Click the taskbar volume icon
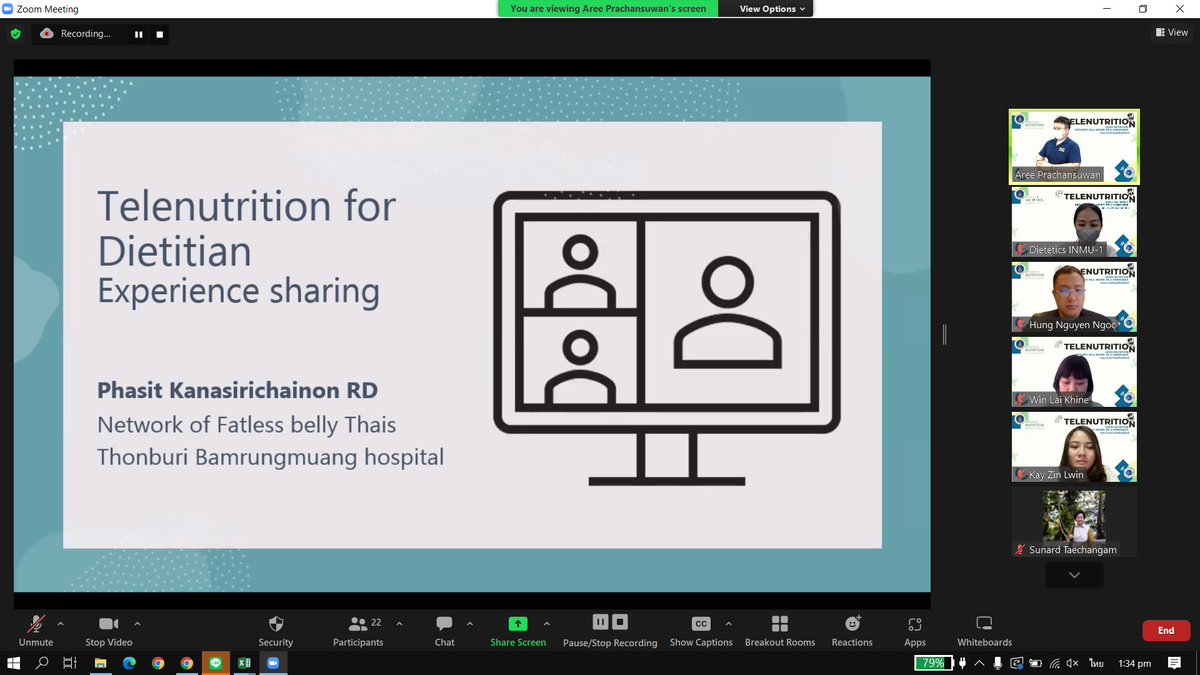Screen dimensions: 1200x675 pos(1072,663)
